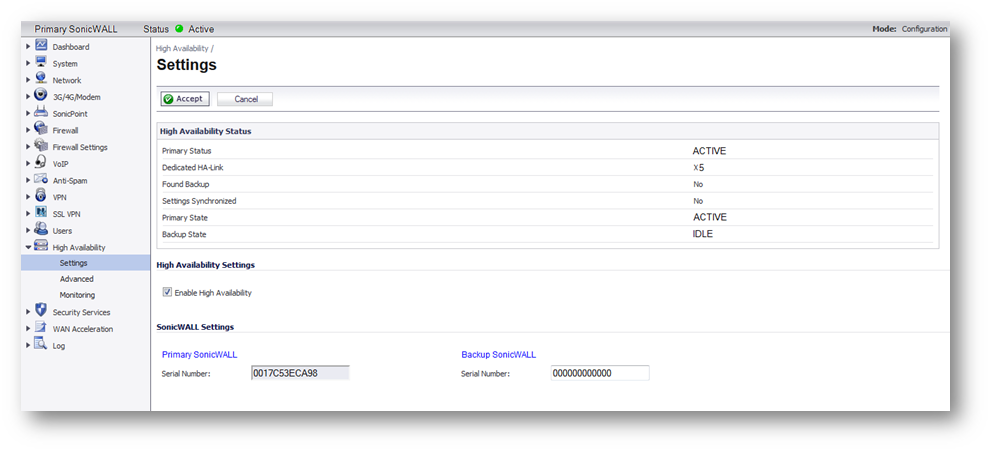Click the SonicPoint icon
The image size is (992, 453).
41,113
